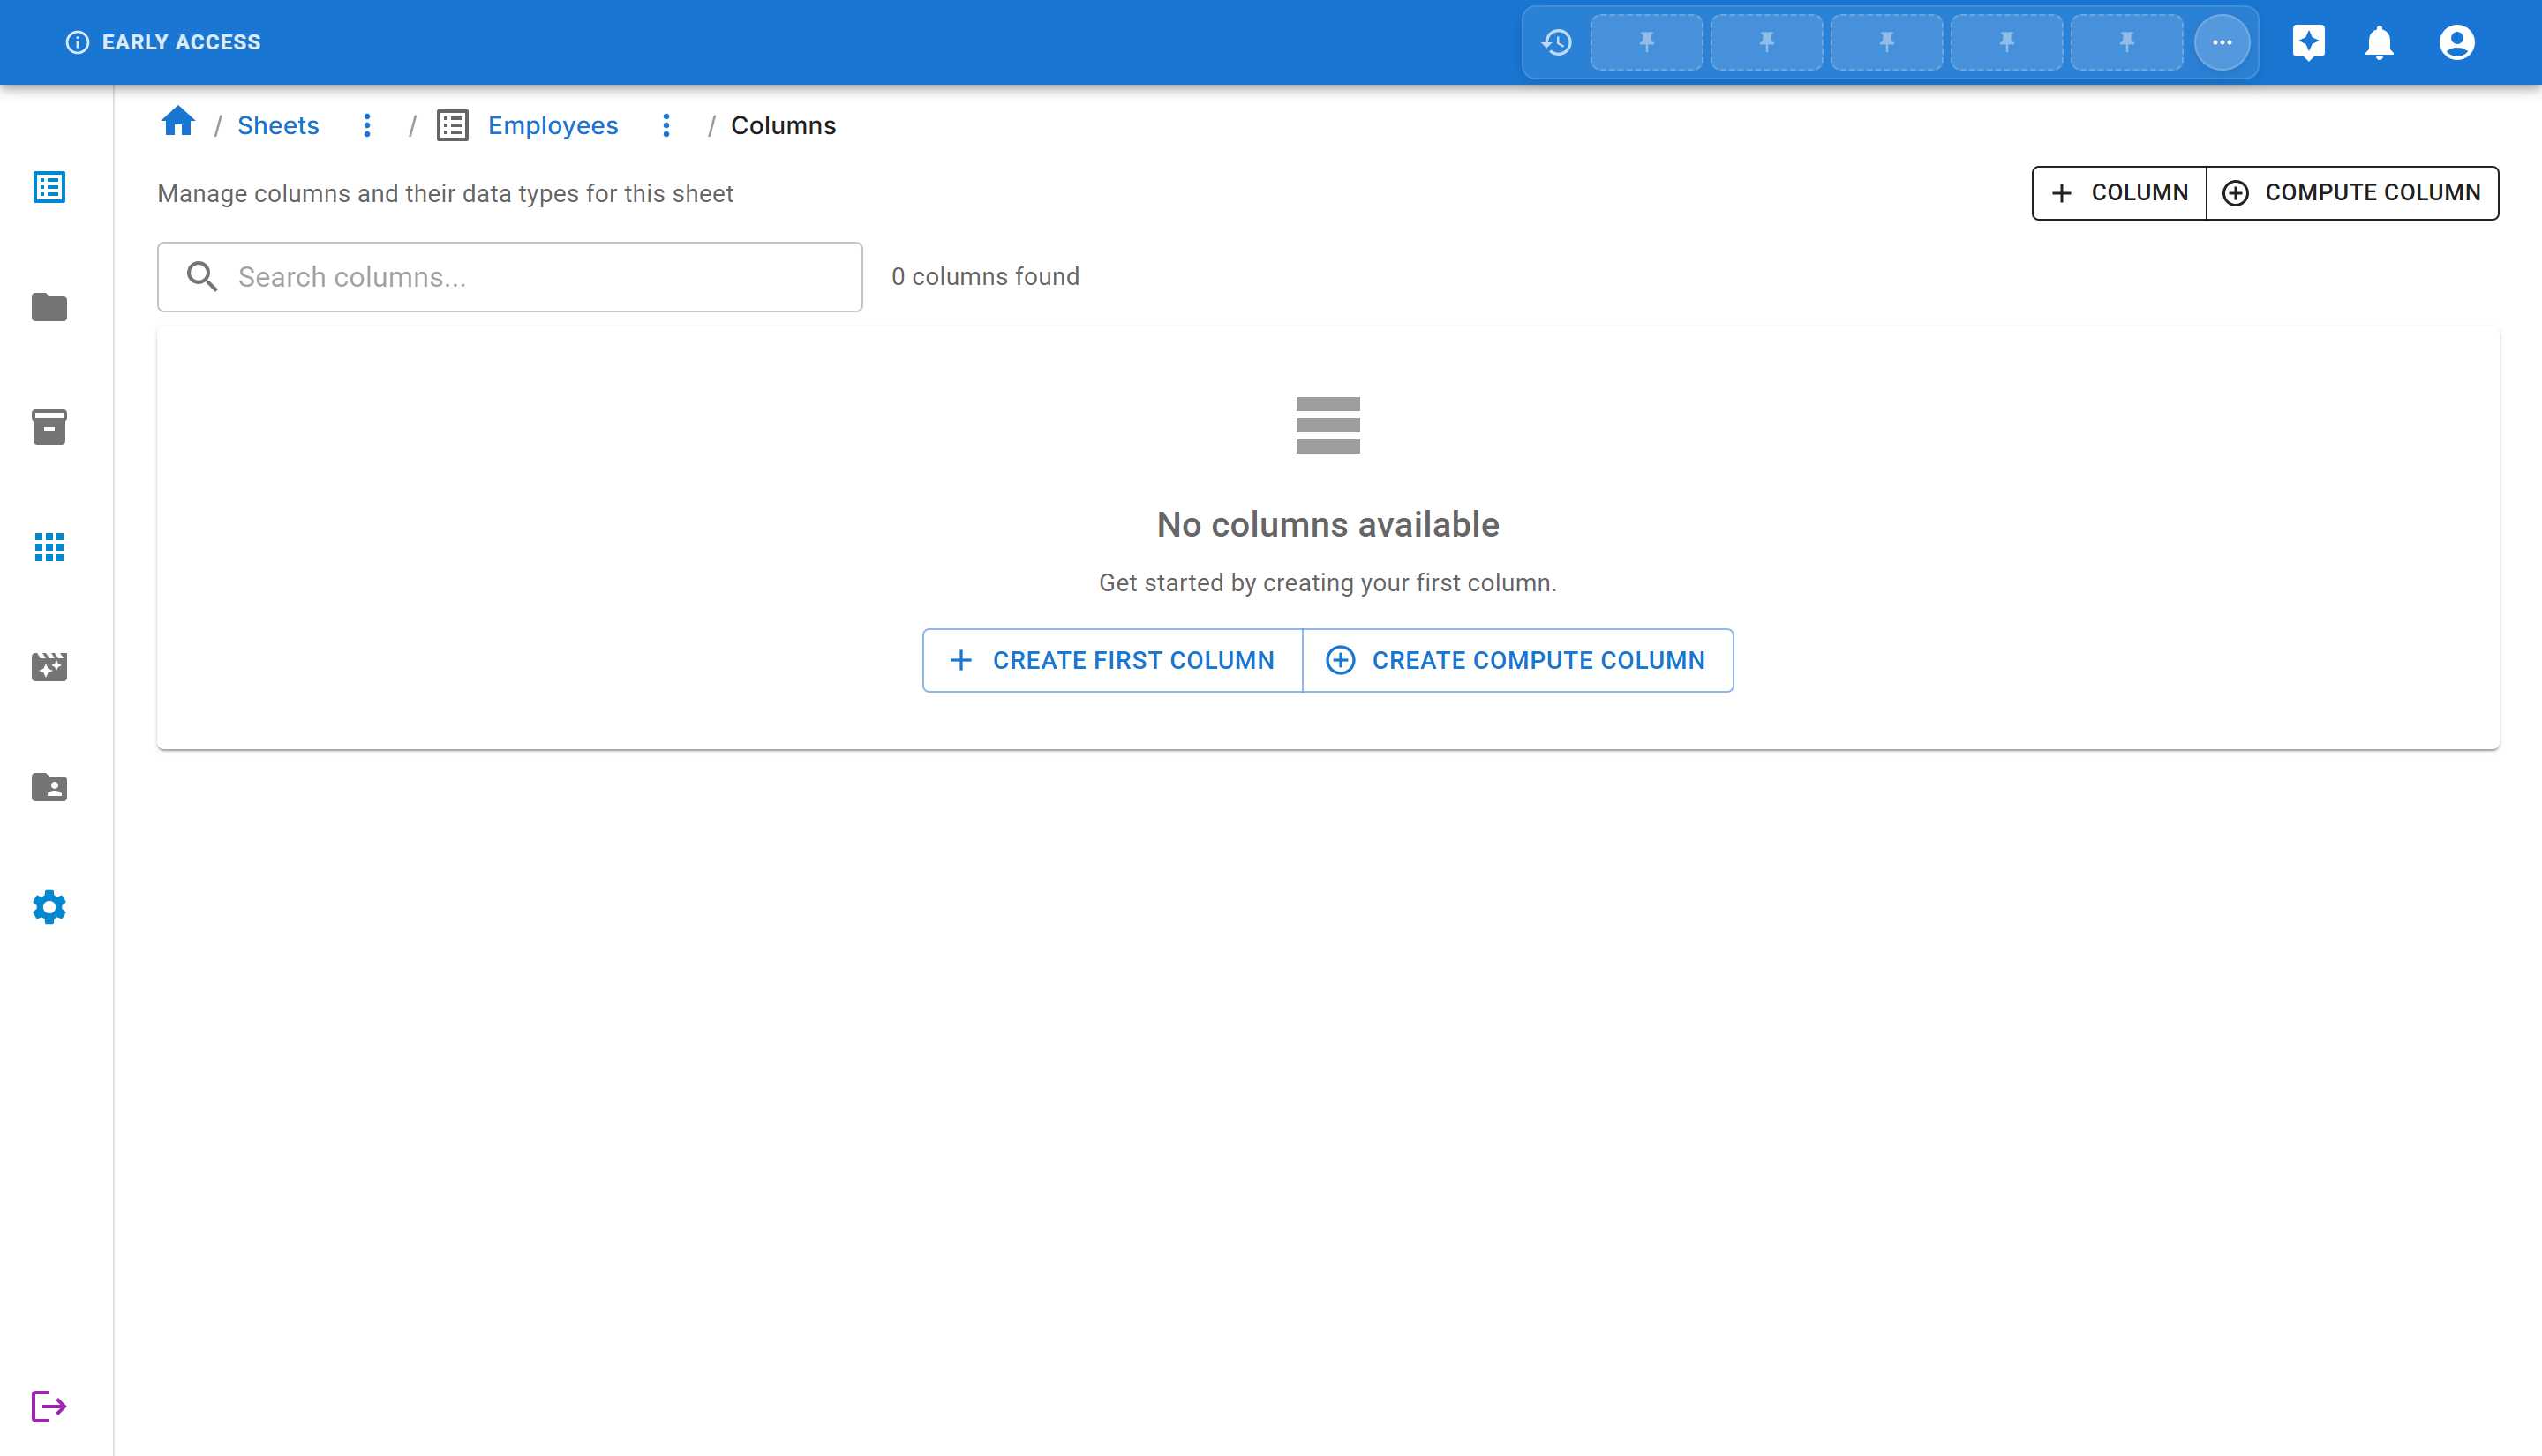Click the Create First Column button
This screenshot has width=2542, height=1456.
pos(1112,660)
